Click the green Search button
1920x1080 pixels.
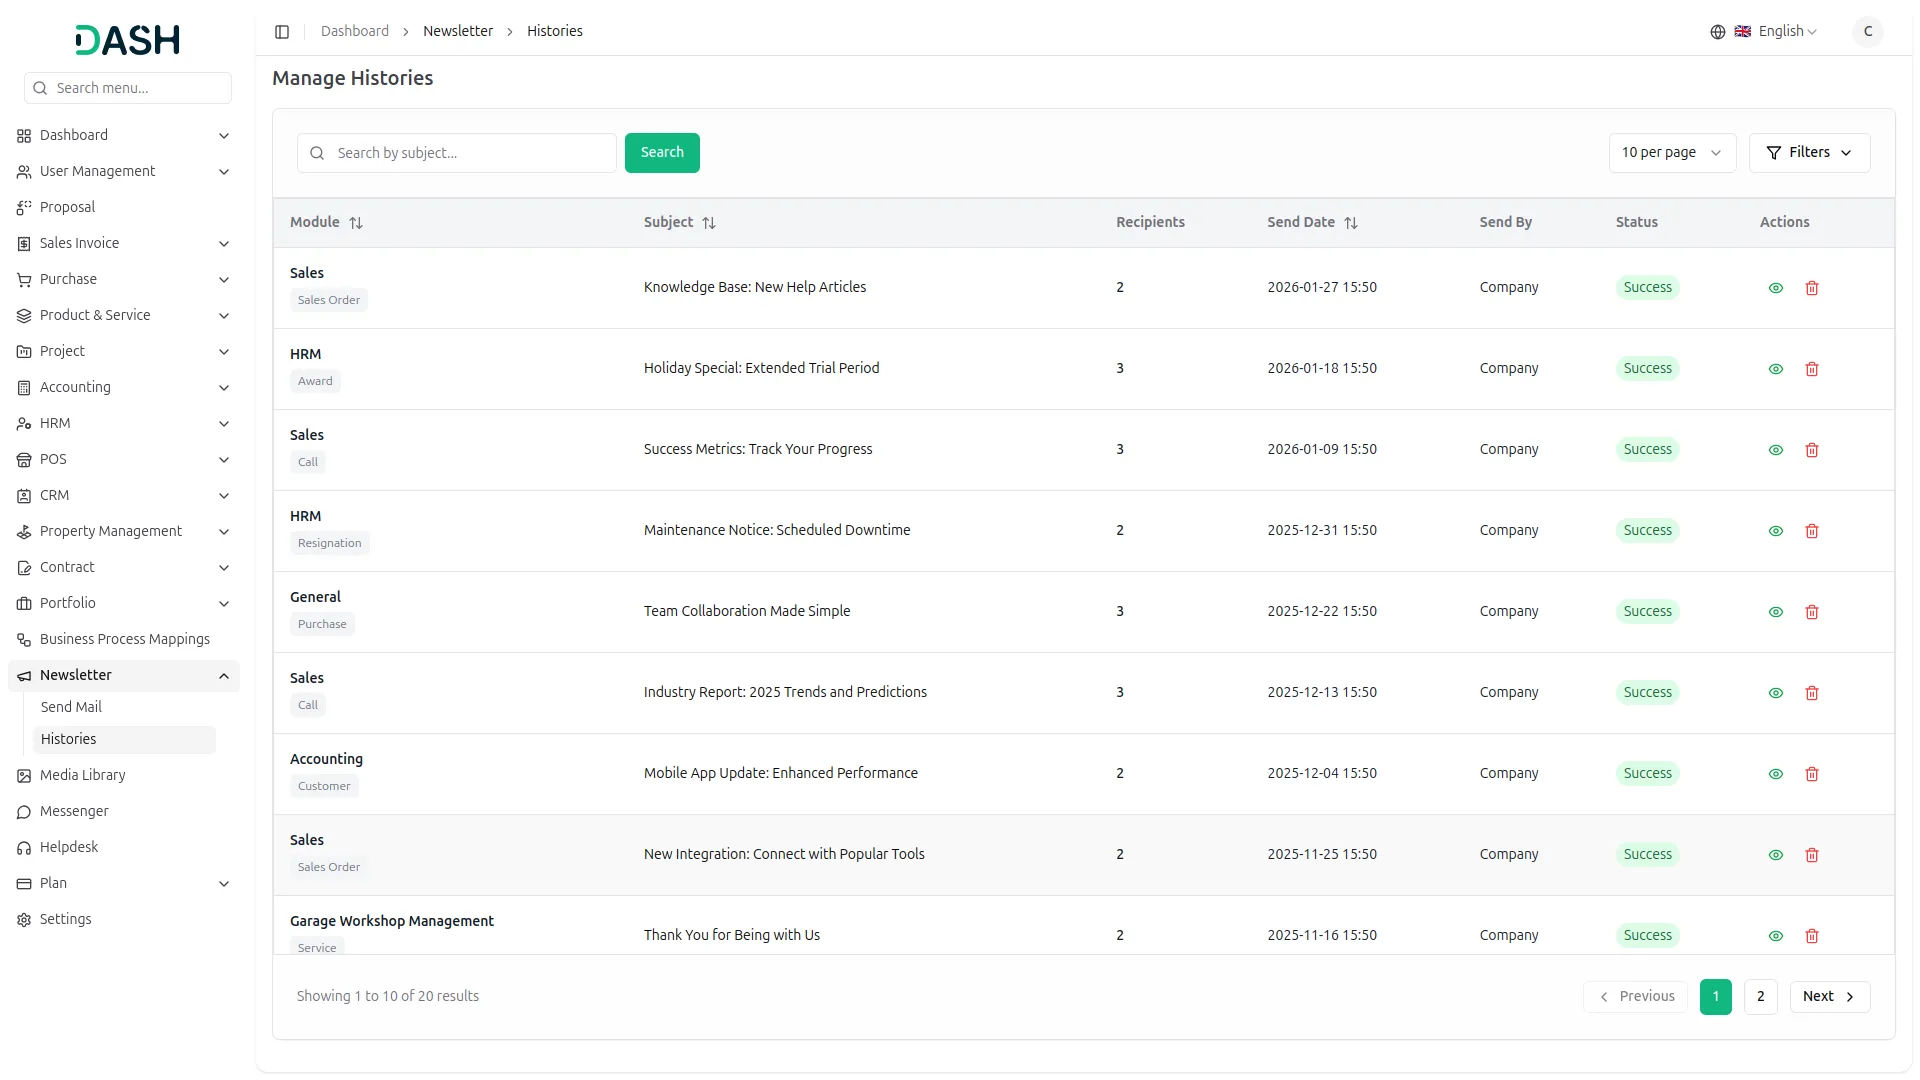(x=661, y=153)
